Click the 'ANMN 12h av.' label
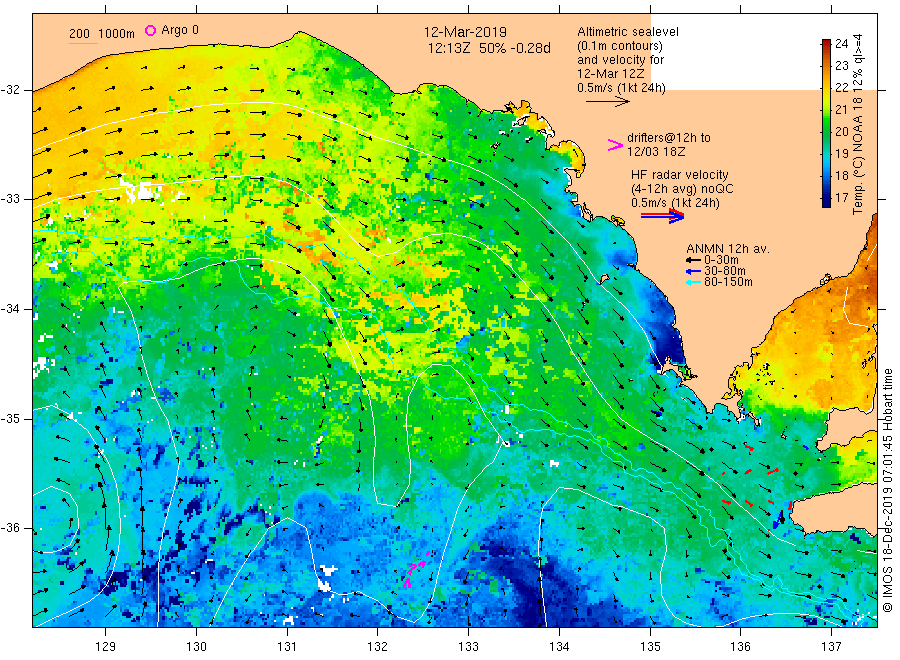 pyautogui.click(x=728, y=249)
